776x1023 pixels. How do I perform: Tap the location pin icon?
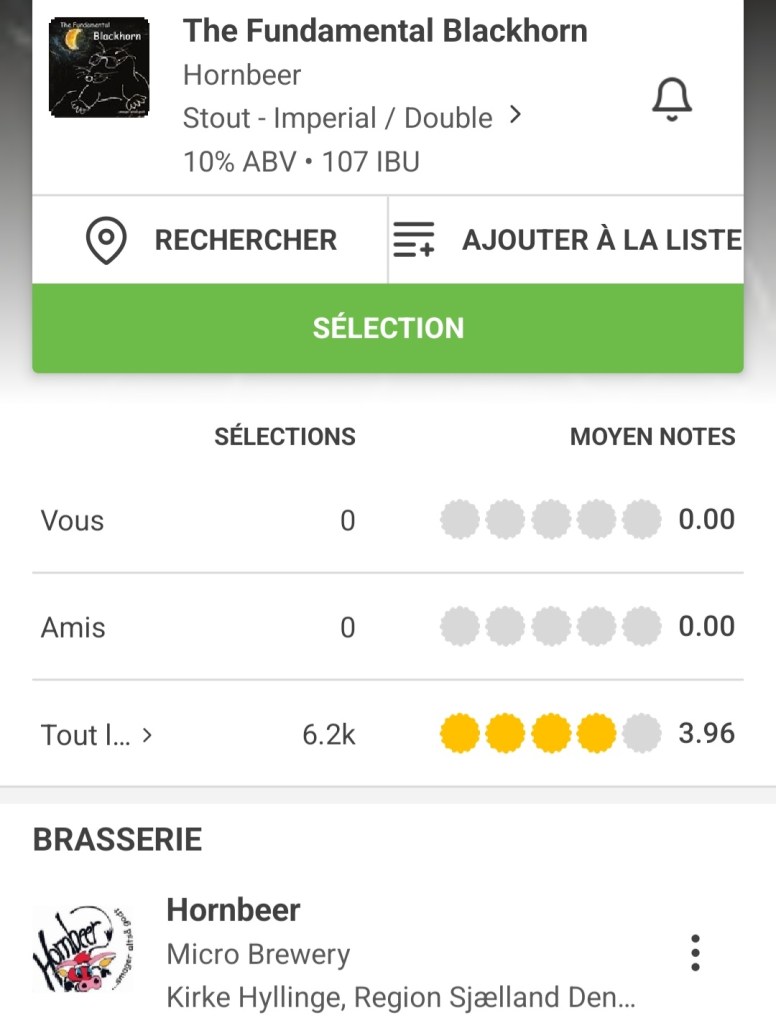tap(106, 240)
